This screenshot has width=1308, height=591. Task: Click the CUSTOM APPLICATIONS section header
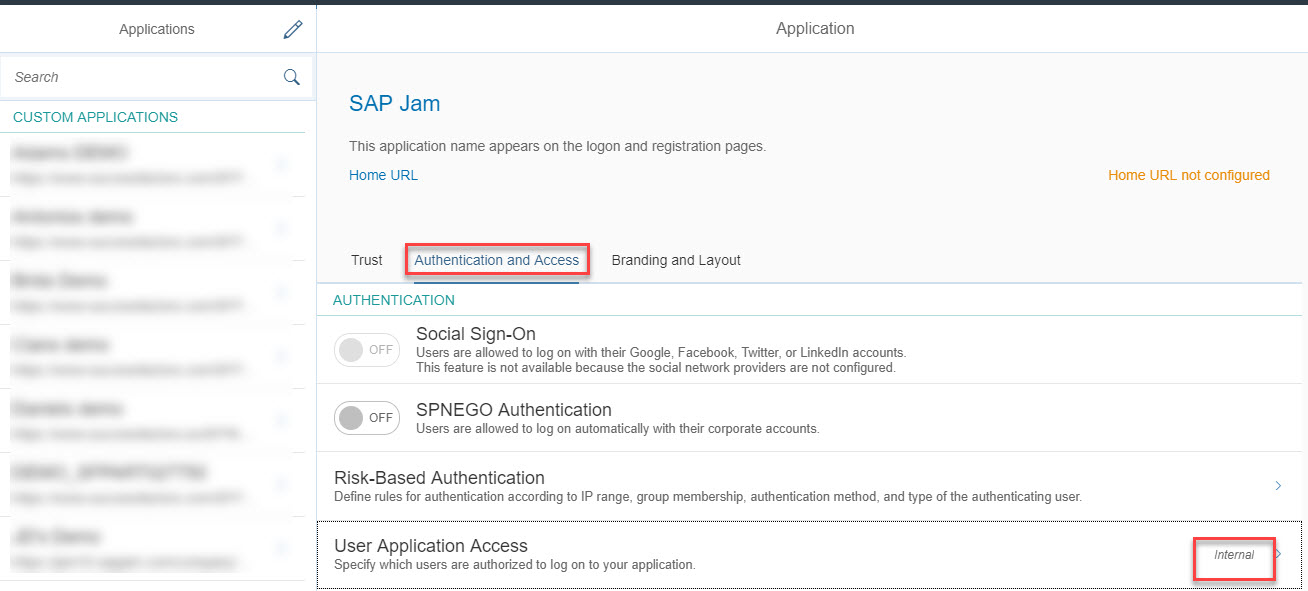(x=96, y=117)
